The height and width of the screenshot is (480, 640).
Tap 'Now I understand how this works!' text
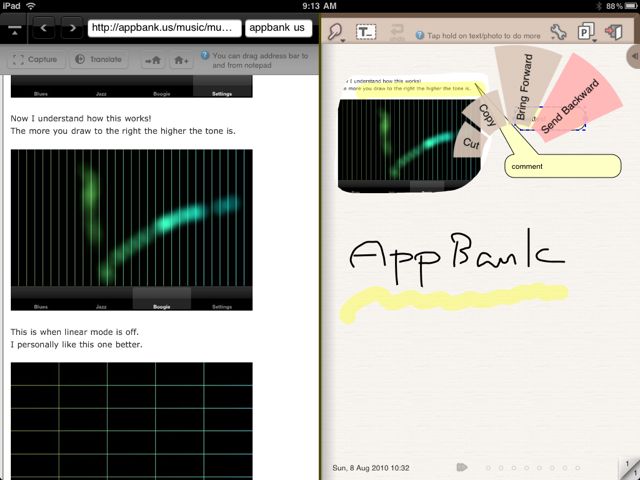[x=81, y=118]
